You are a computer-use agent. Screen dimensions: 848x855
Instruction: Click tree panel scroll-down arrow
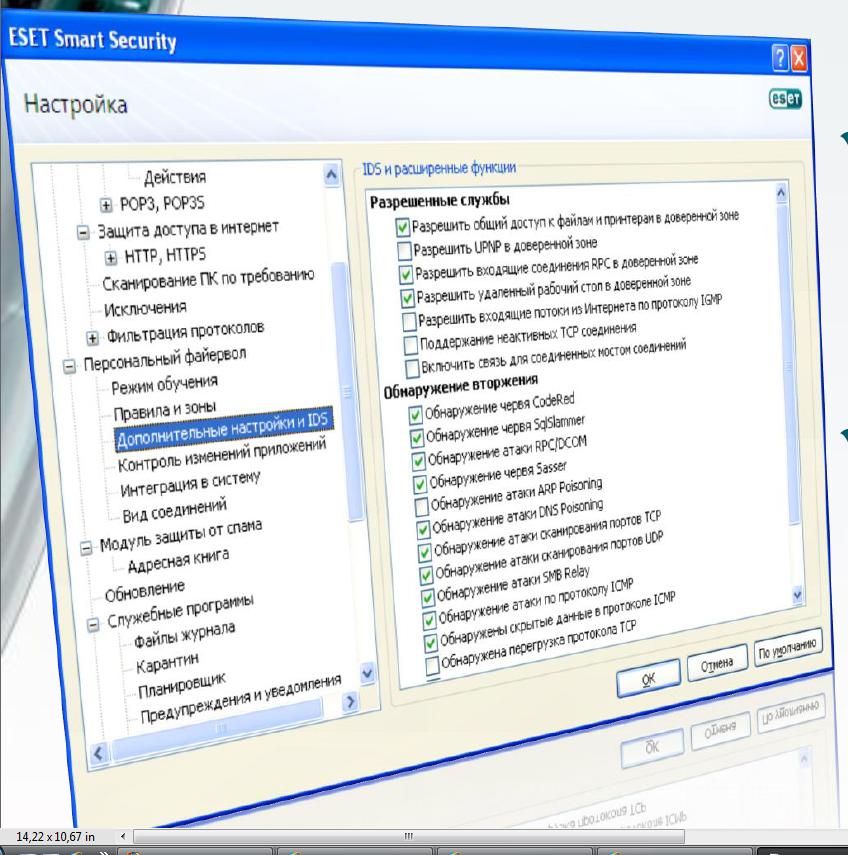(x=367, y=673)
